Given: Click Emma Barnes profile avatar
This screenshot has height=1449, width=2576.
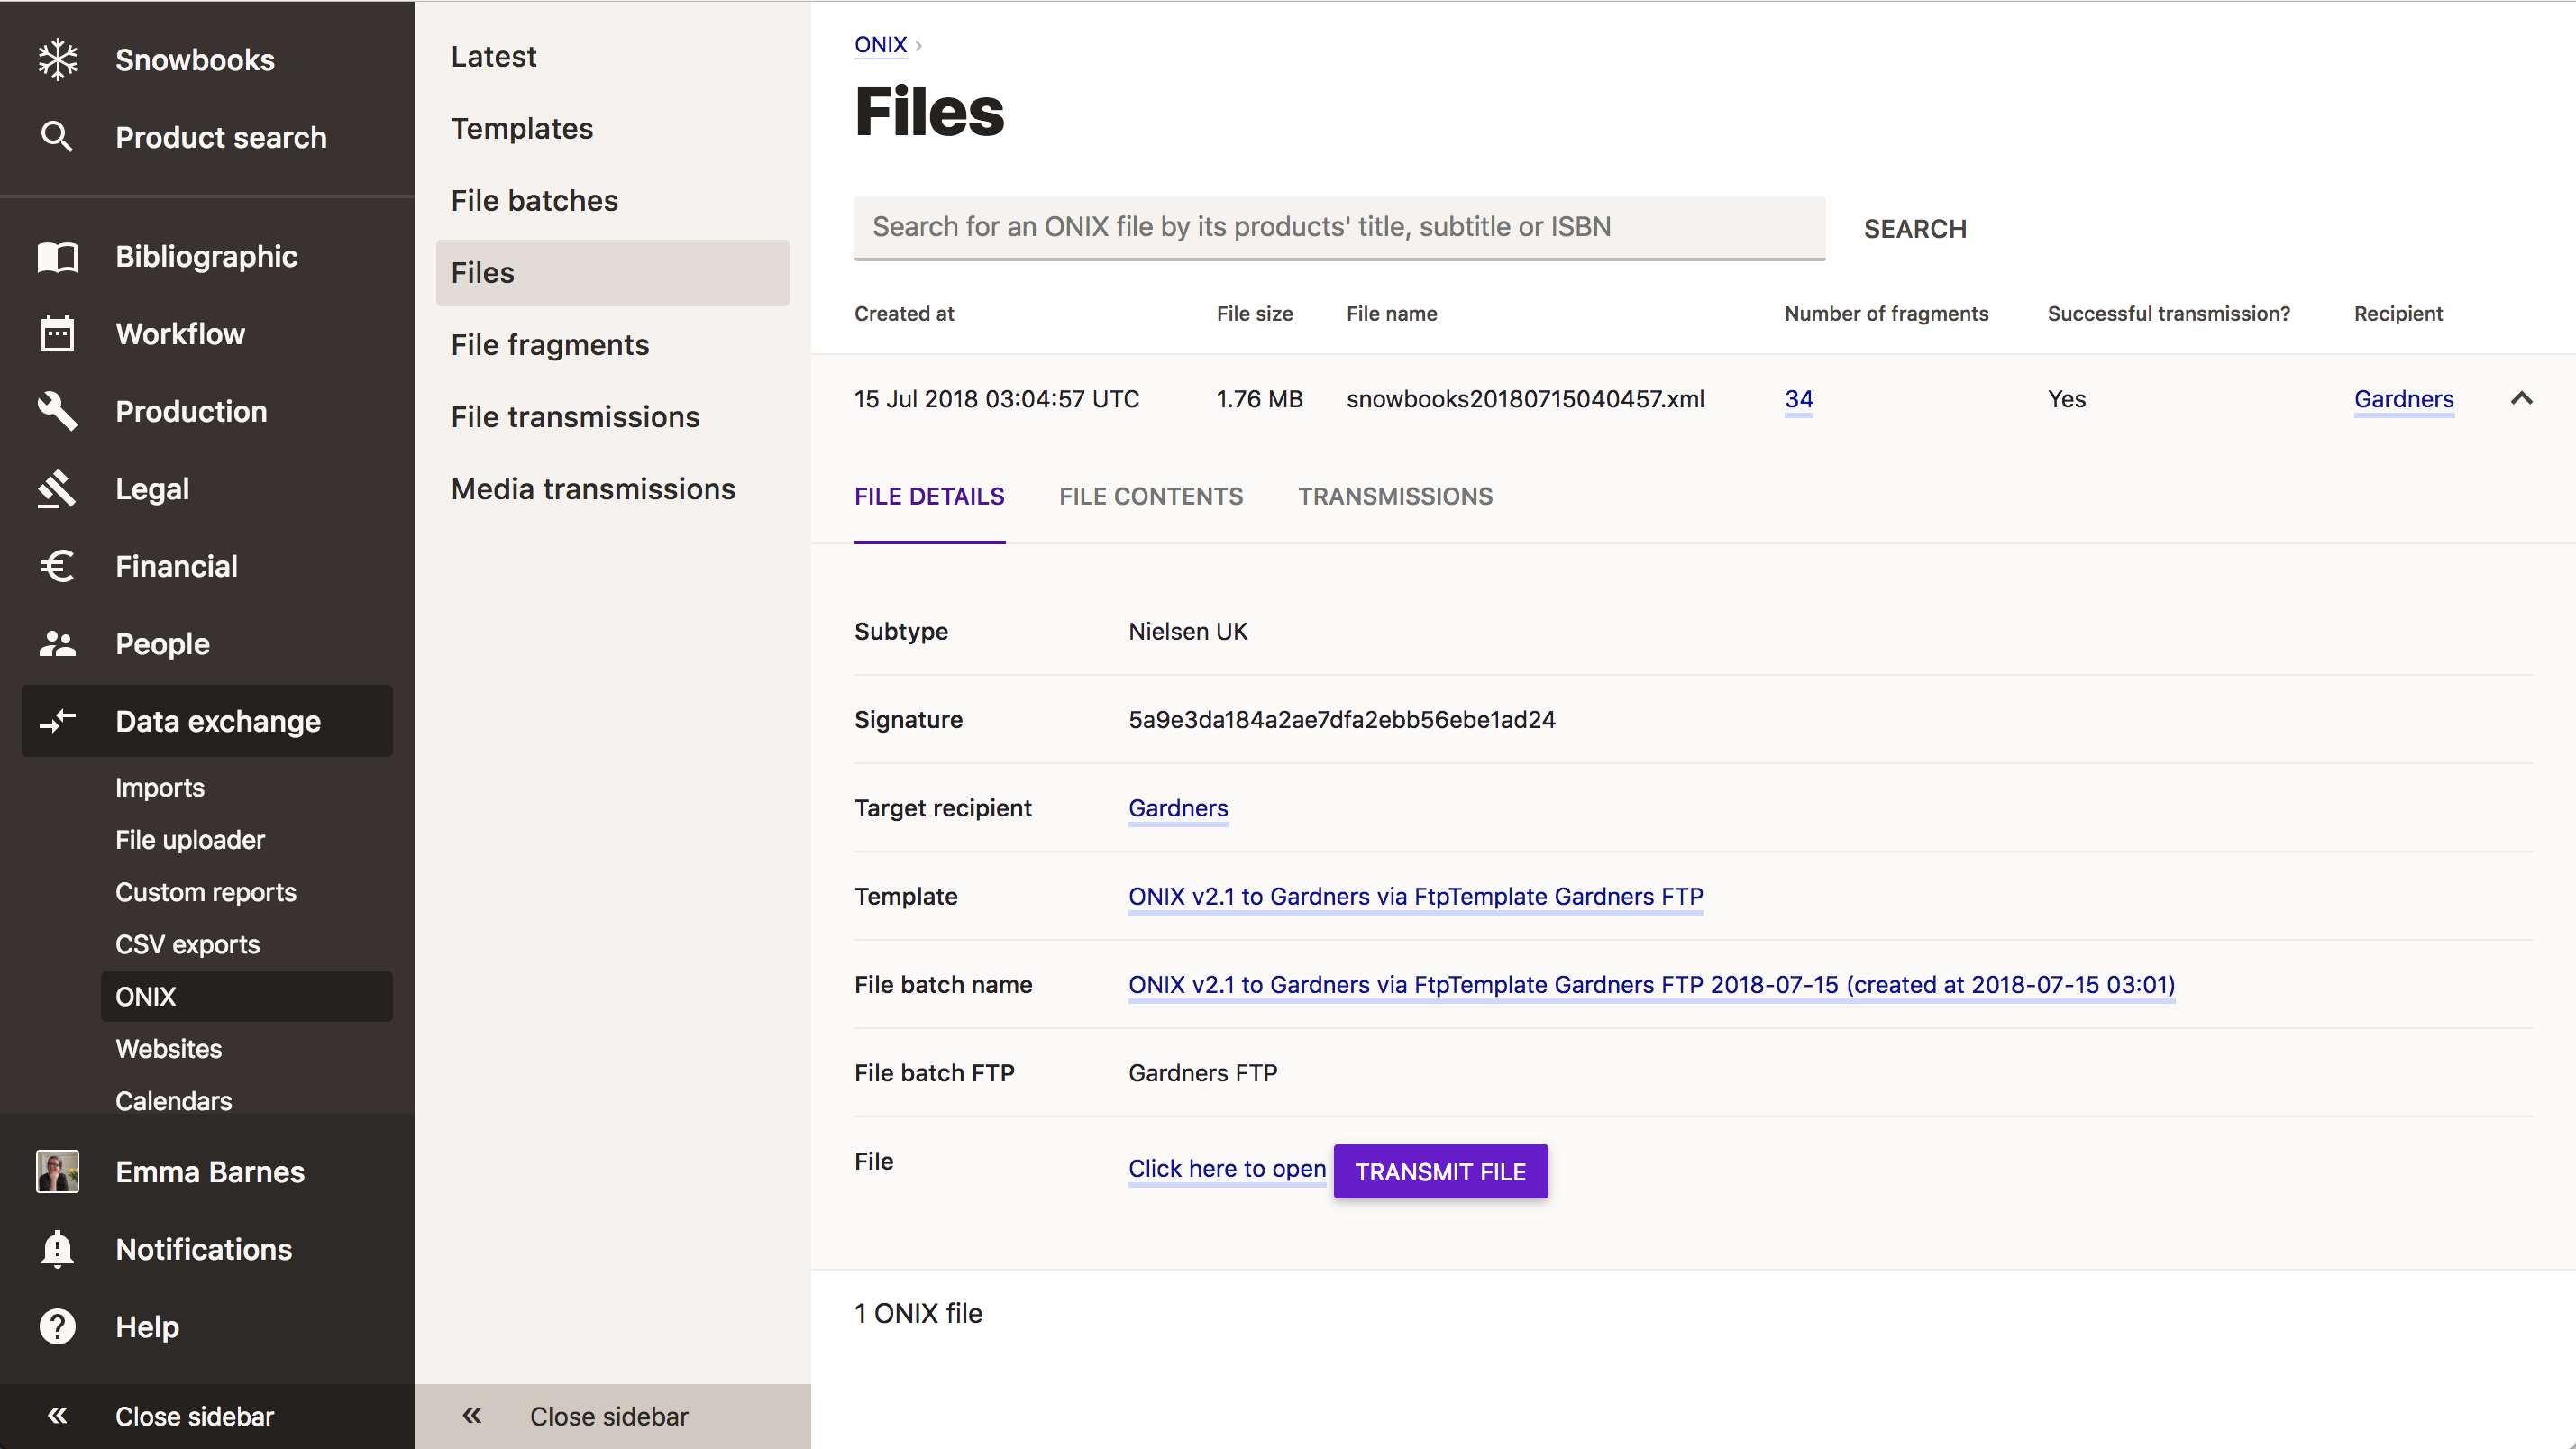Looking at the screenshot, I should (57, 1172).
